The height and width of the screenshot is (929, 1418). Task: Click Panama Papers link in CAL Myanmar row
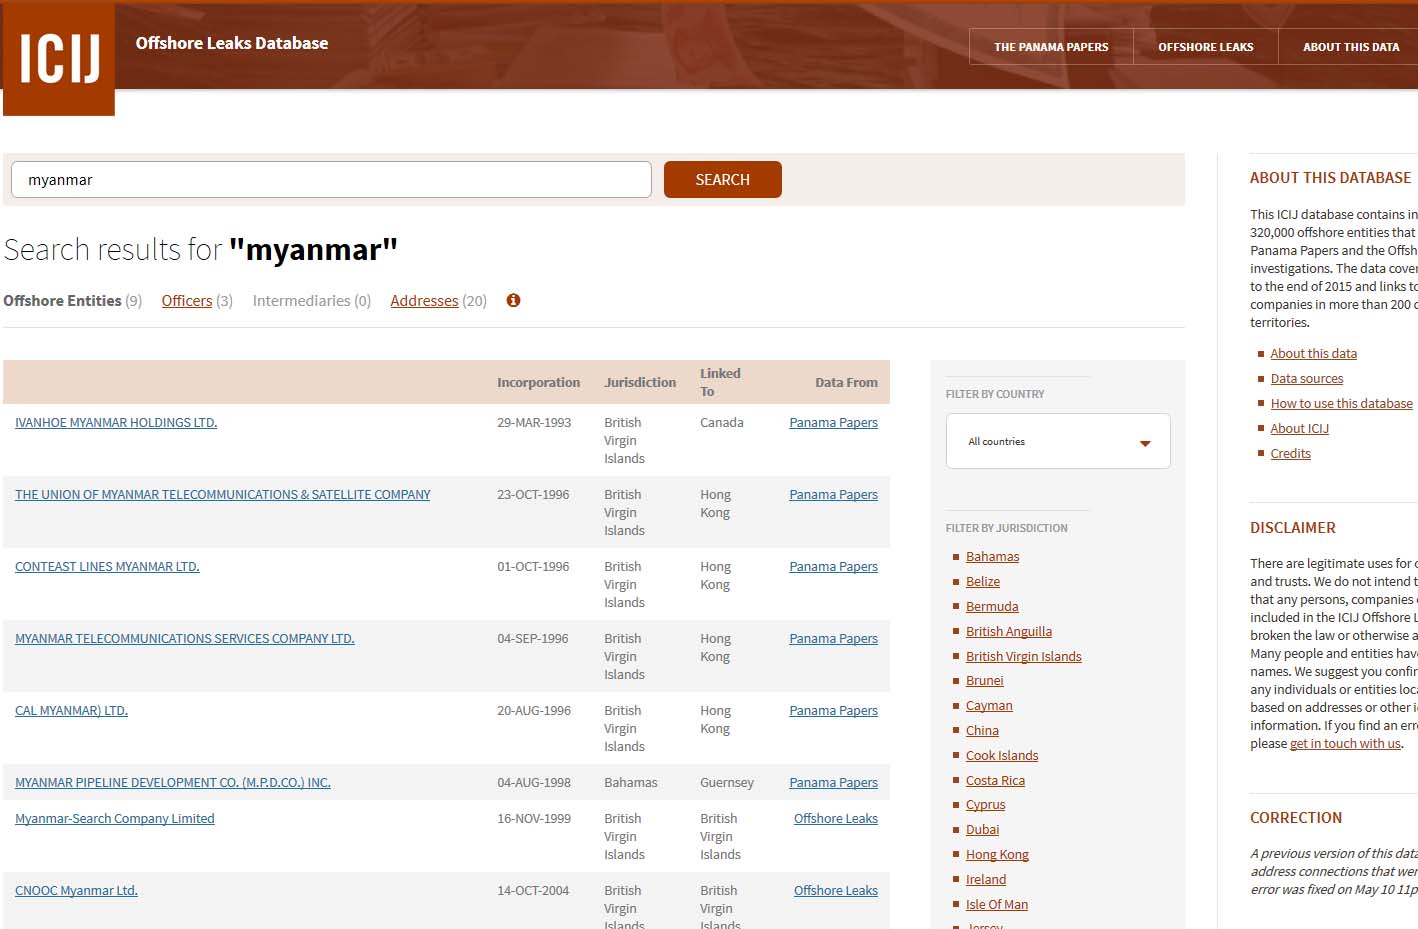coord(833,711)
